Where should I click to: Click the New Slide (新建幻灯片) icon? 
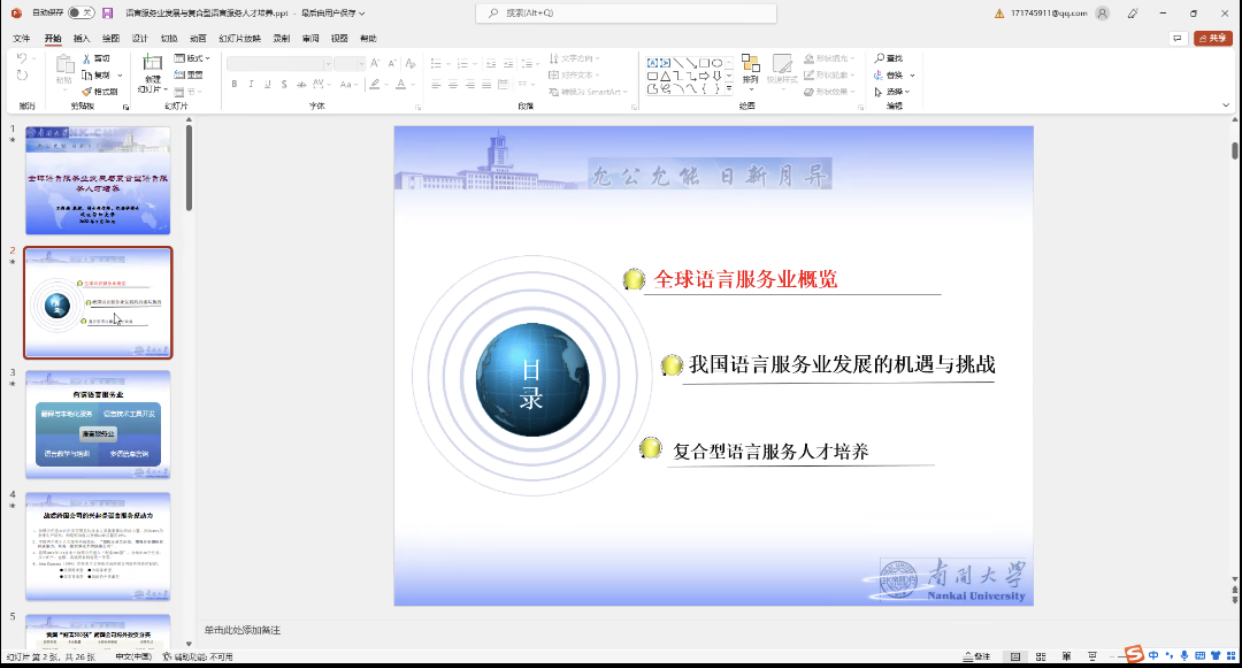[x=152, y=64]
